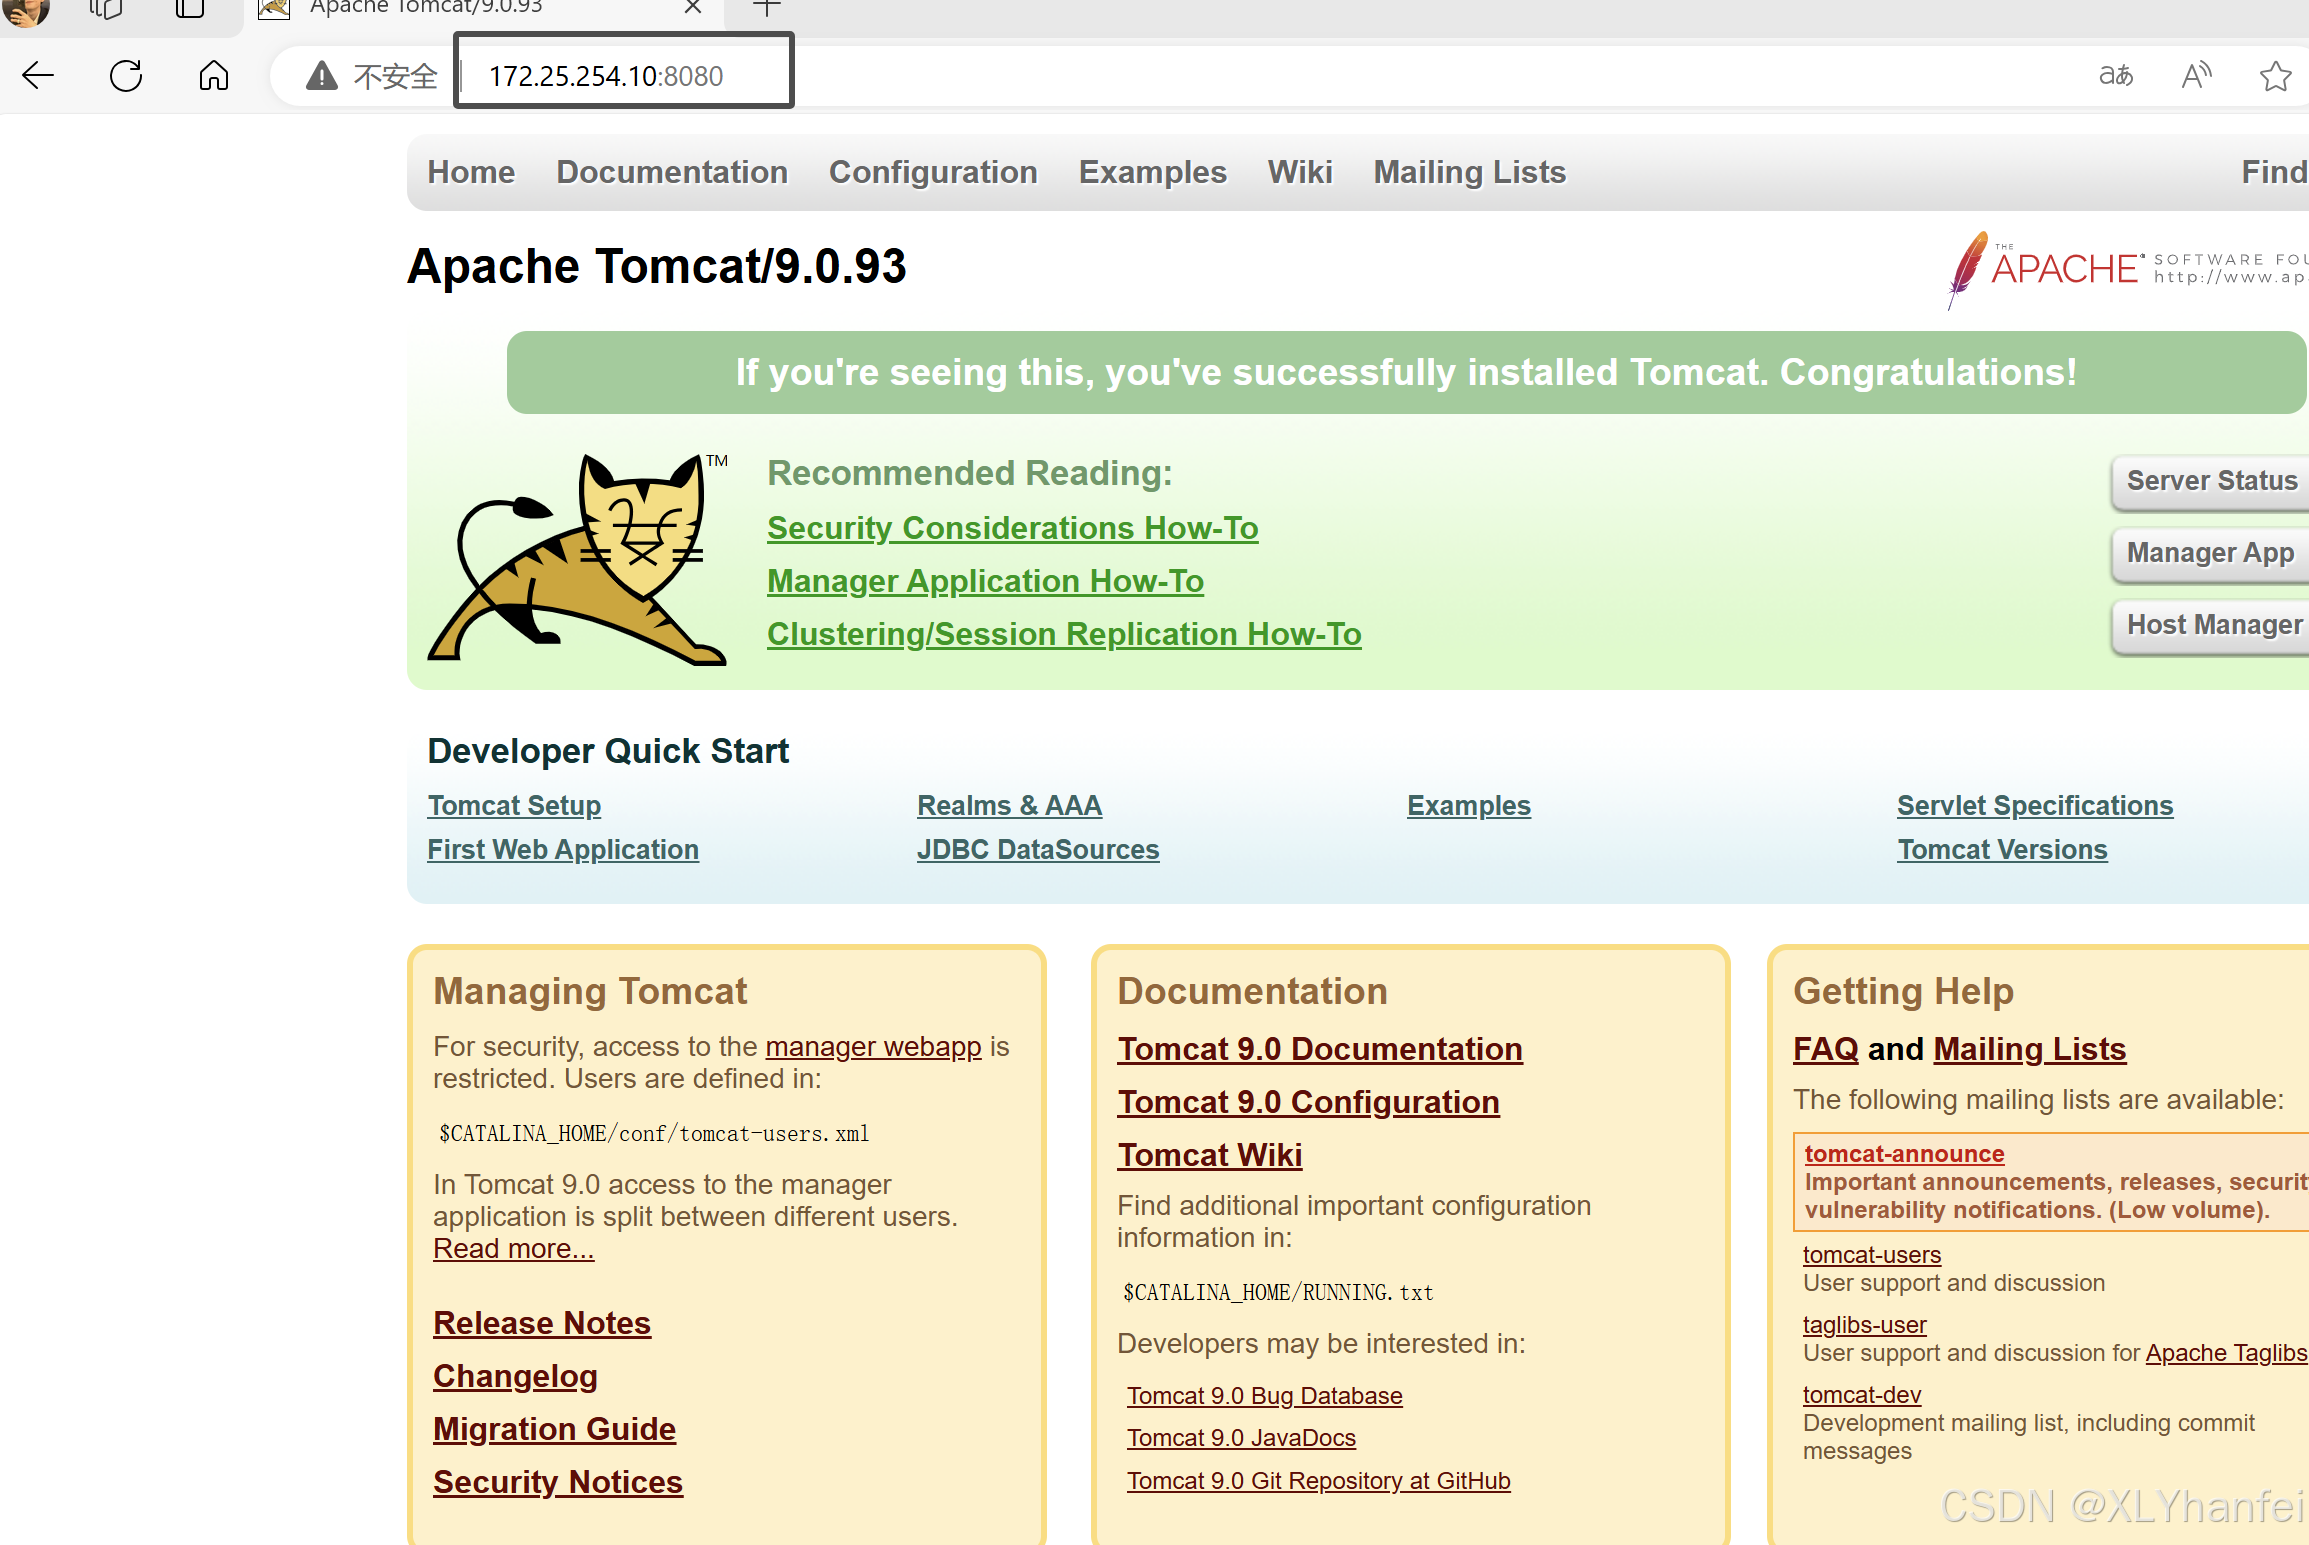The width and height of the screenshot is (2309, 1545).
Task: Close the Apache Tomcat tab
Action: 692,8
